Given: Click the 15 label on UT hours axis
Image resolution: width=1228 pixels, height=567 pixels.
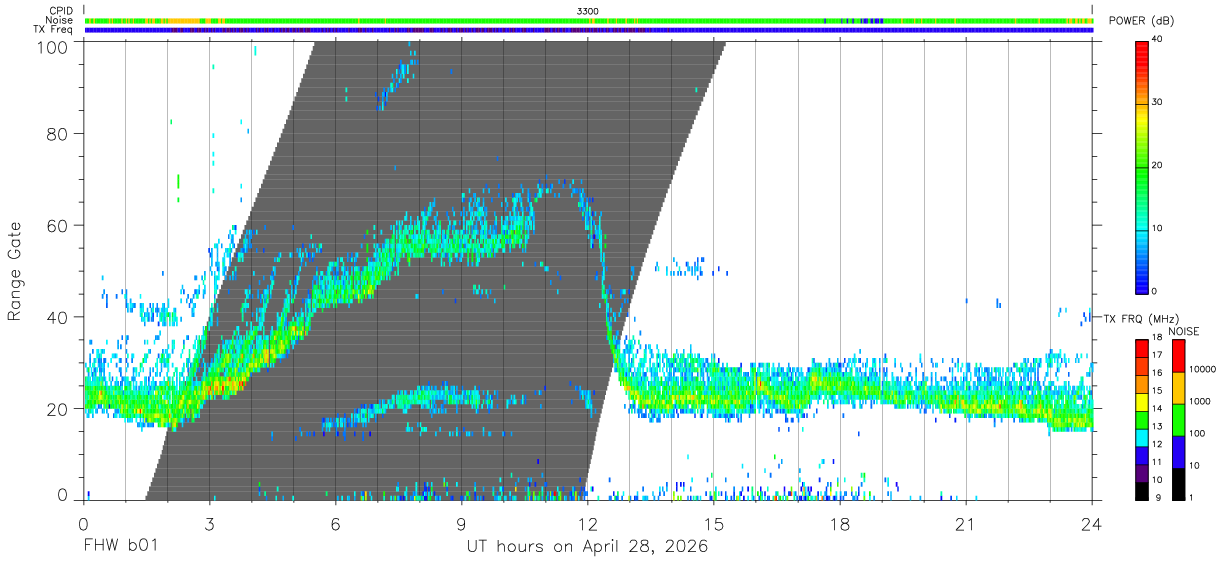Looking at the screenshot, I should click(714, 524).
